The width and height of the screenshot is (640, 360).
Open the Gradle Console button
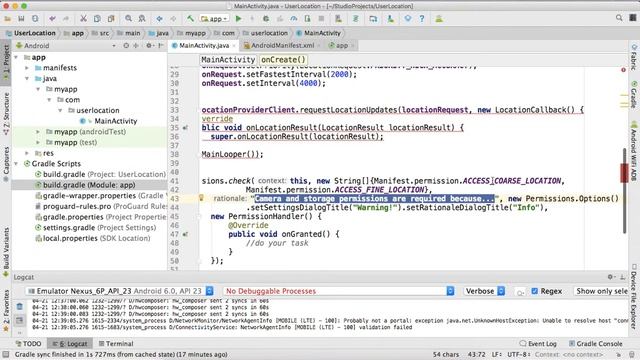click(x=596, y=344)
